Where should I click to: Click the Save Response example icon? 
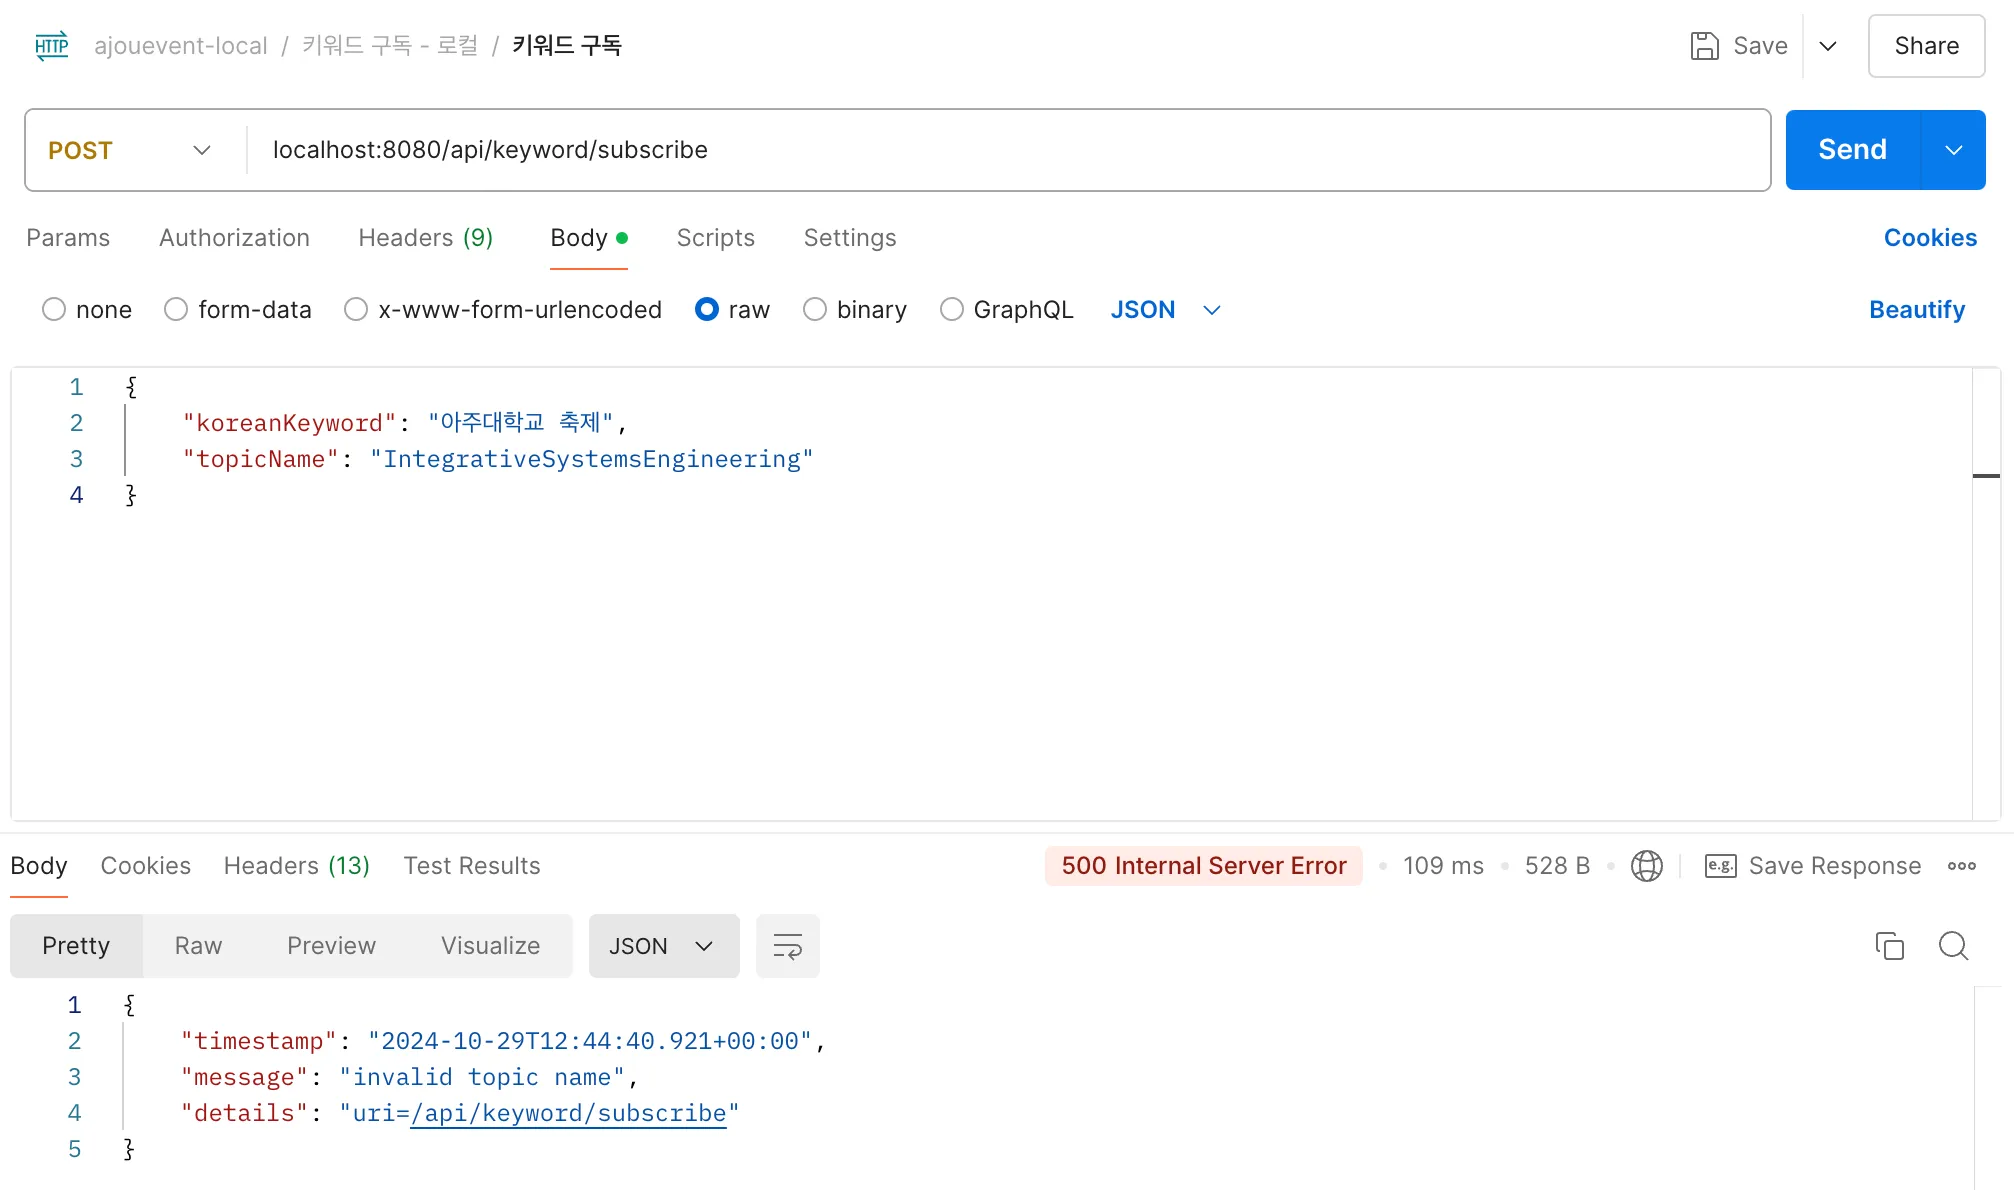(x=1720, y=866)
